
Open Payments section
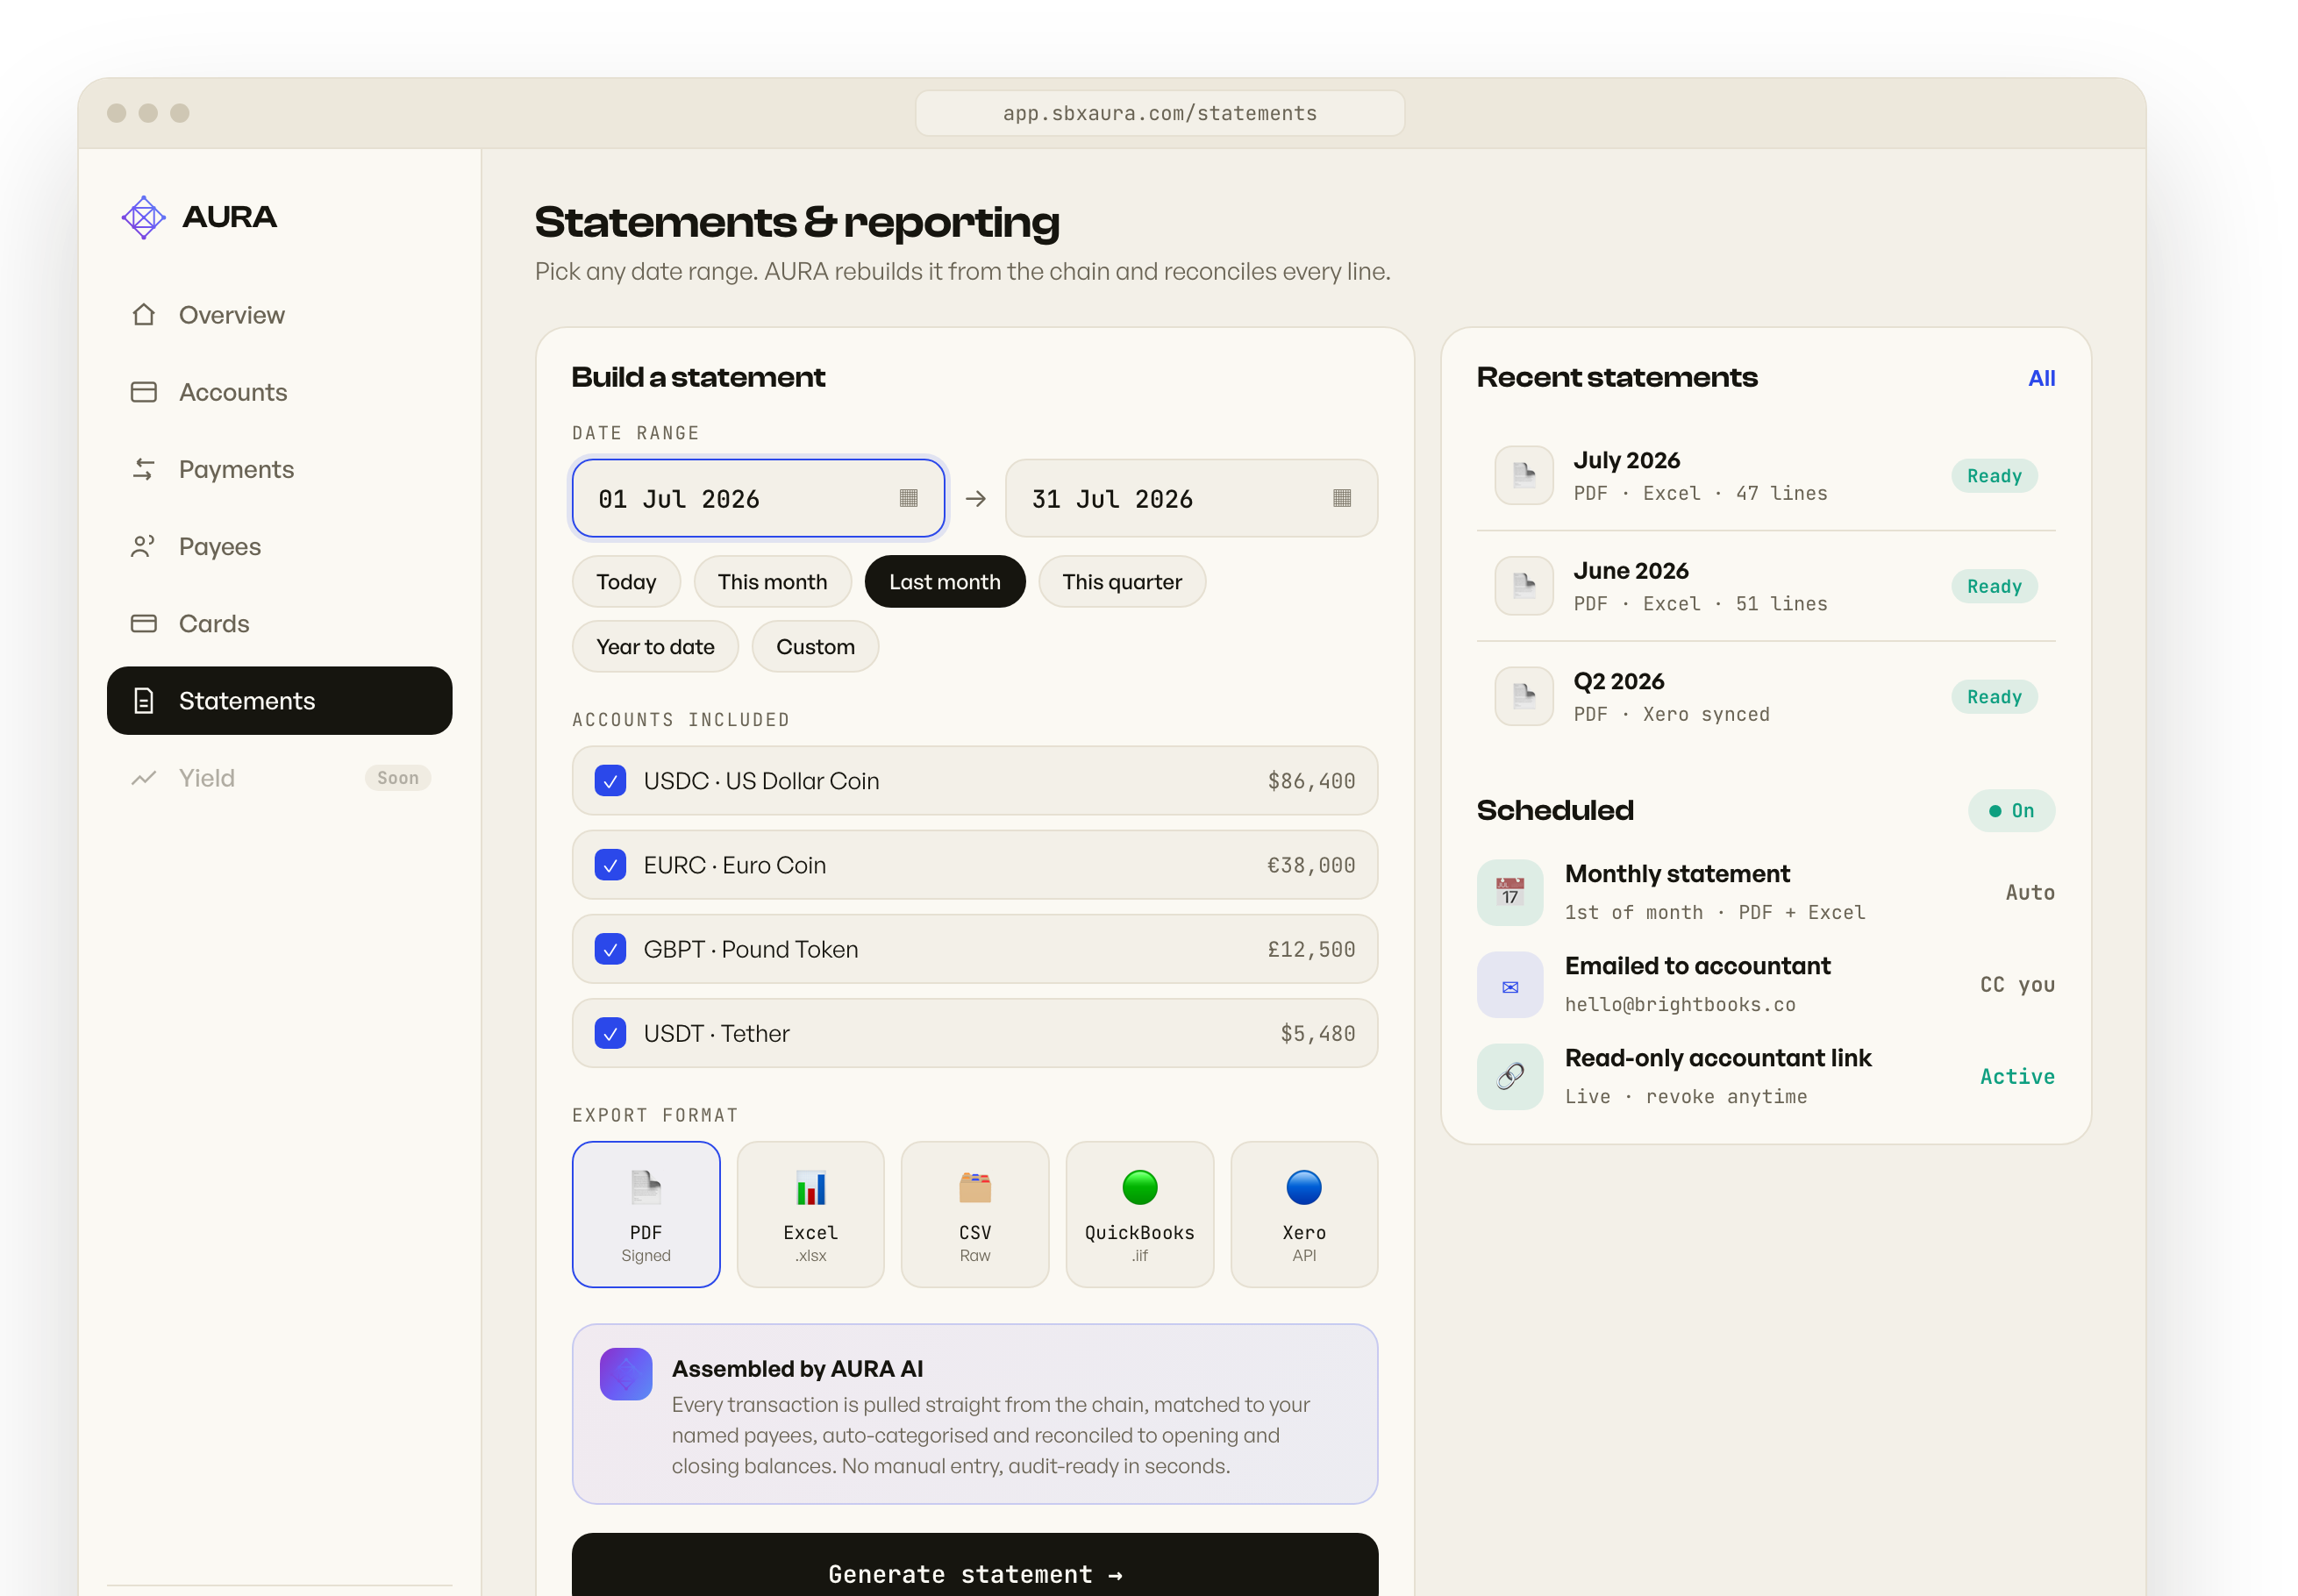[280, 469]
